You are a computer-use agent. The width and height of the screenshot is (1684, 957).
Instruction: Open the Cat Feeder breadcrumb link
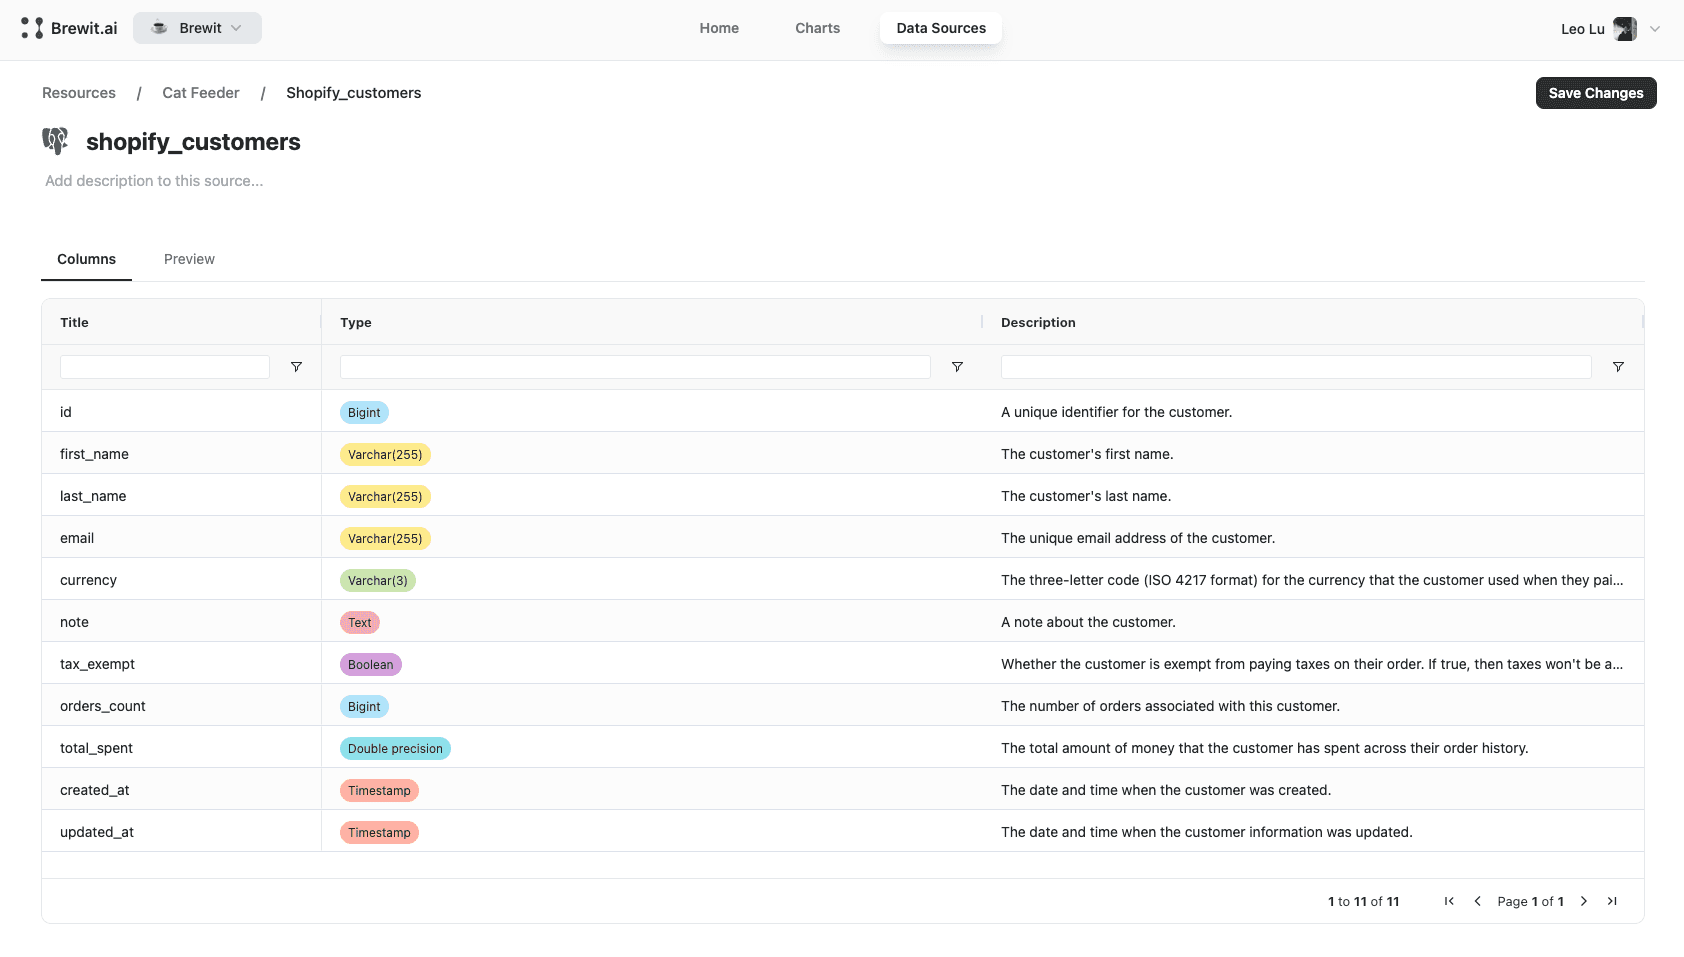[200, 92]
